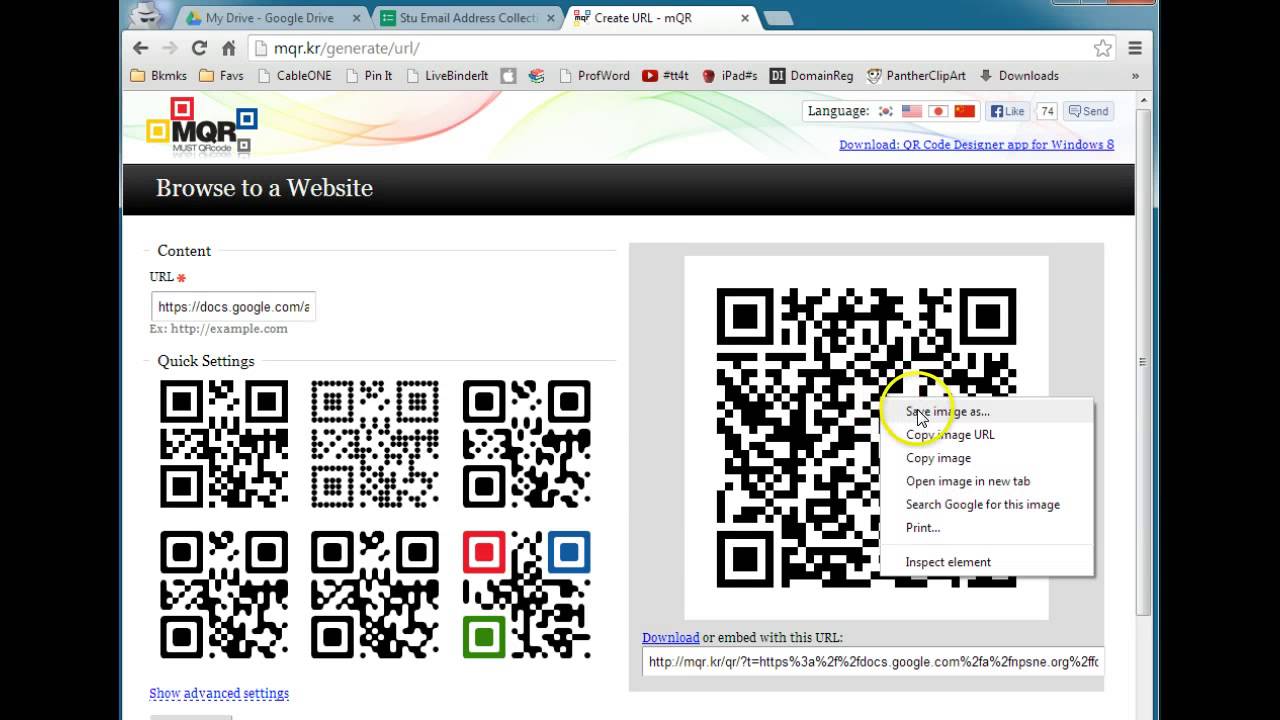The width and height of the screenshot is (1280, 720).
Task: Switch language with the South Korea flag
Action: [x=885, y=111]
